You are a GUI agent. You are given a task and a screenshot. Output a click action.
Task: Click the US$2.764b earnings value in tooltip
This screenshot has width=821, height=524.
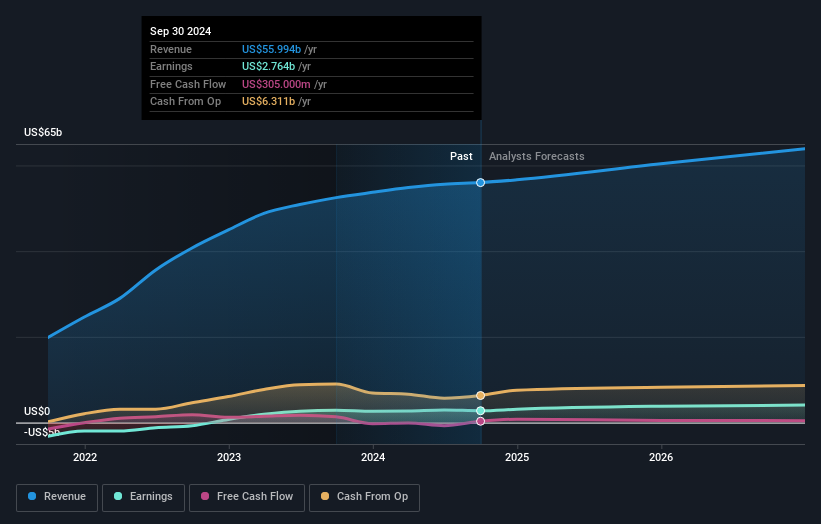pos(268,66)
